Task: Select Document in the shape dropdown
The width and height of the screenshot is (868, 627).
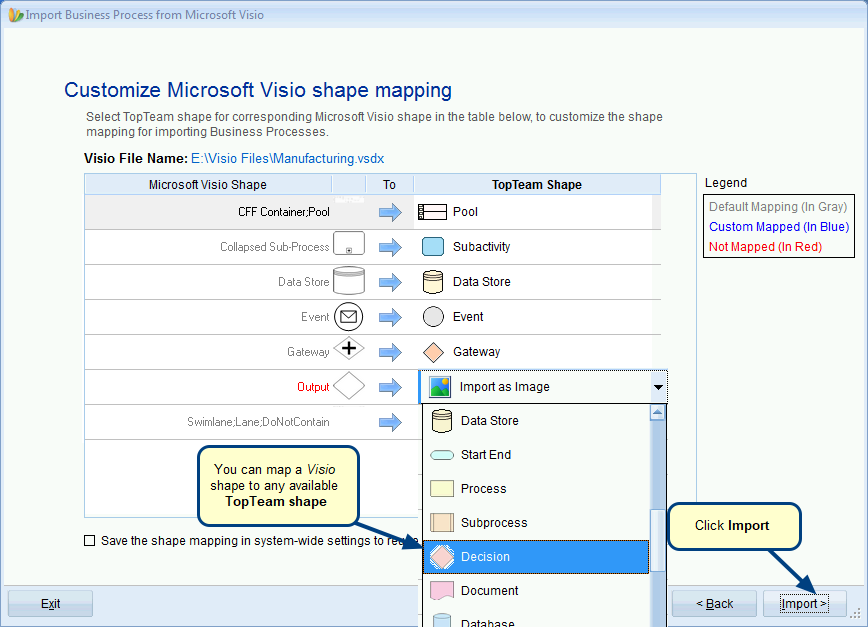Action: pyautogui.click(x=536, y=590)
